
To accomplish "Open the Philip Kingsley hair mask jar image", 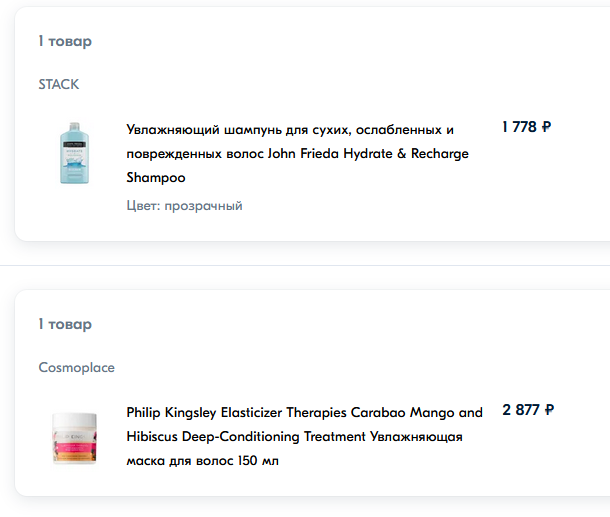I will click(75, 438).
